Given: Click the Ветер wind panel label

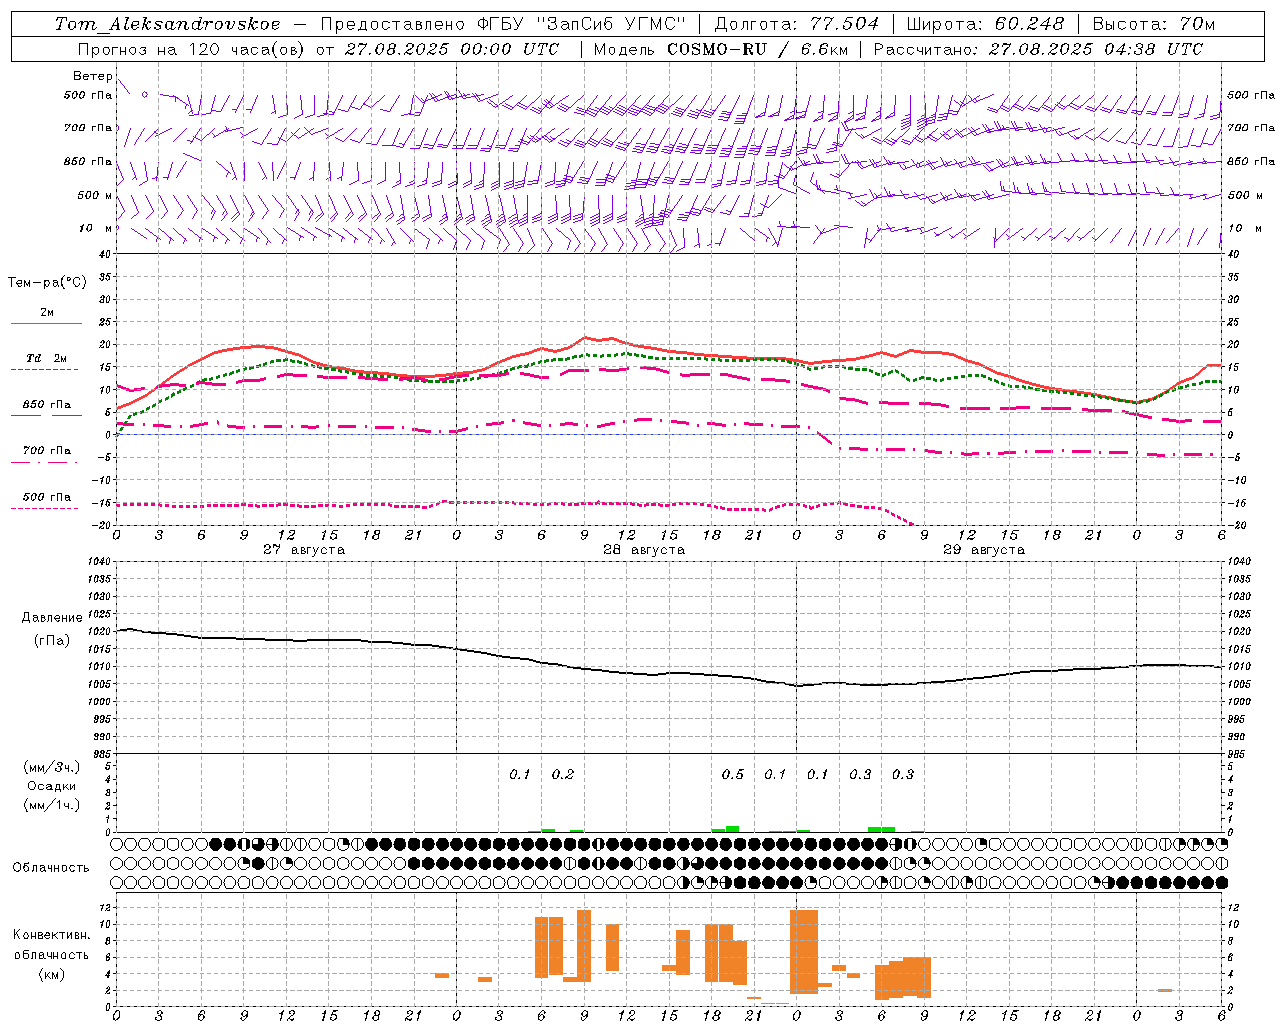Looking at the screenshot, I should [x=92, y=76].
